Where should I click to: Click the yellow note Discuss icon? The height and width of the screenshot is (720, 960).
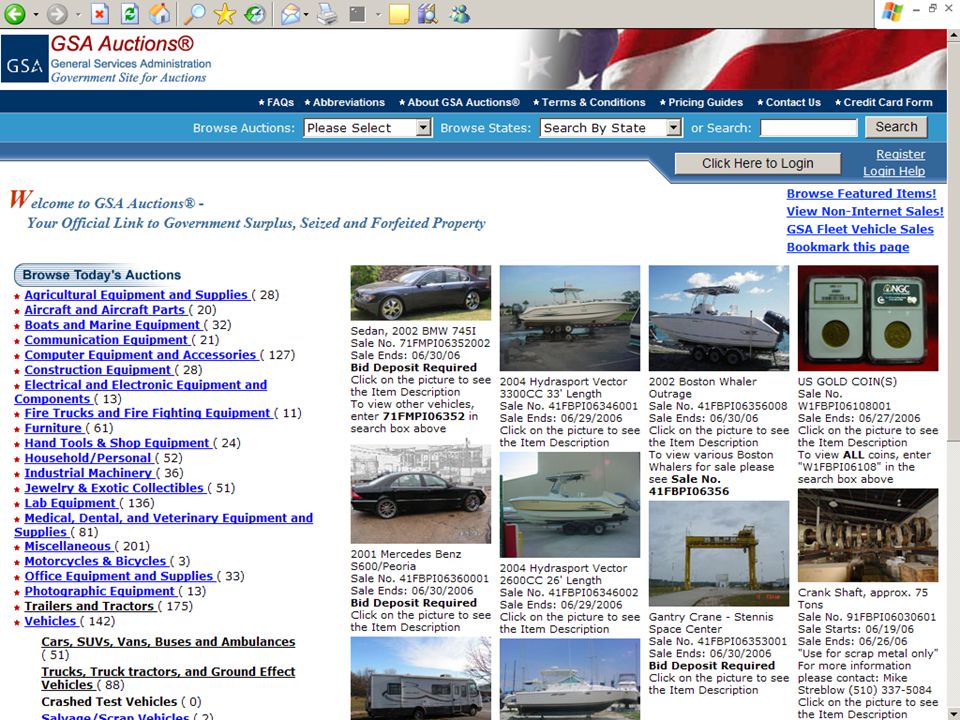[399, 13]
